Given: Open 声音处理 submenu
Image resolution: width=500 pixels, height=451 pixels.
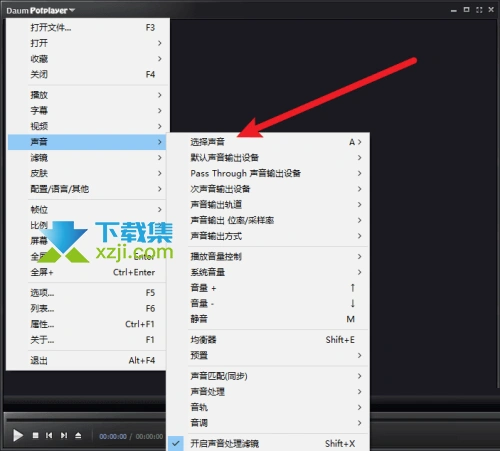Looking at the screenshot, I should pyautogui.click(x=268, y=392).
